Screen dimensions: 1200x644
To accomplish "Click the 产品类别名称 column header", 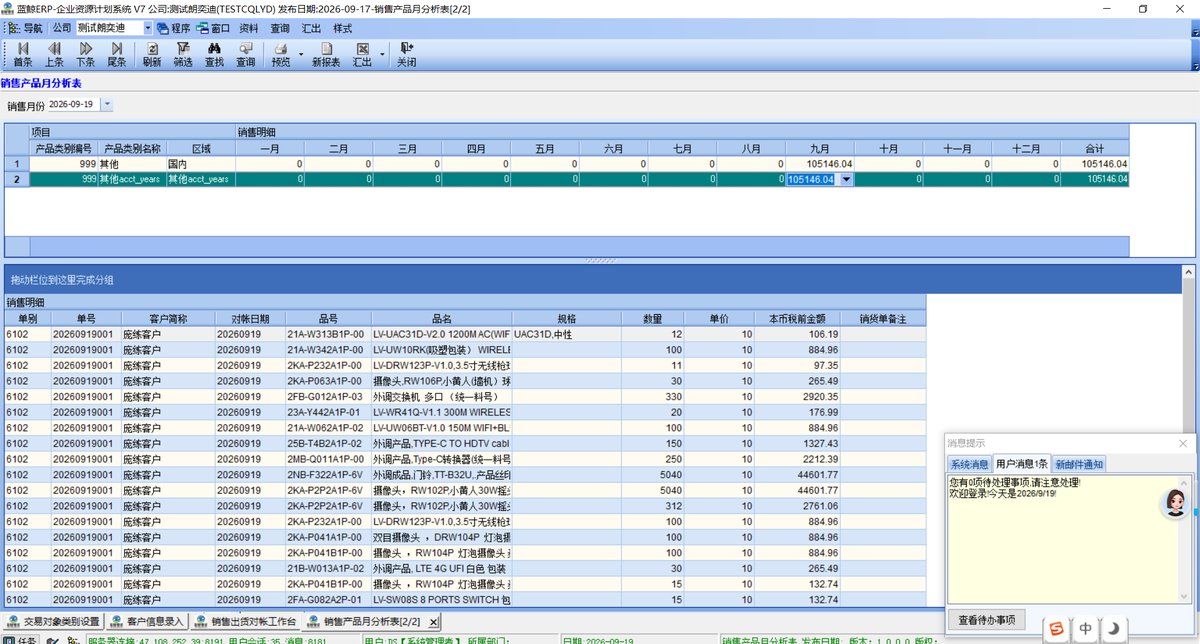I will (x=132, y=148).
